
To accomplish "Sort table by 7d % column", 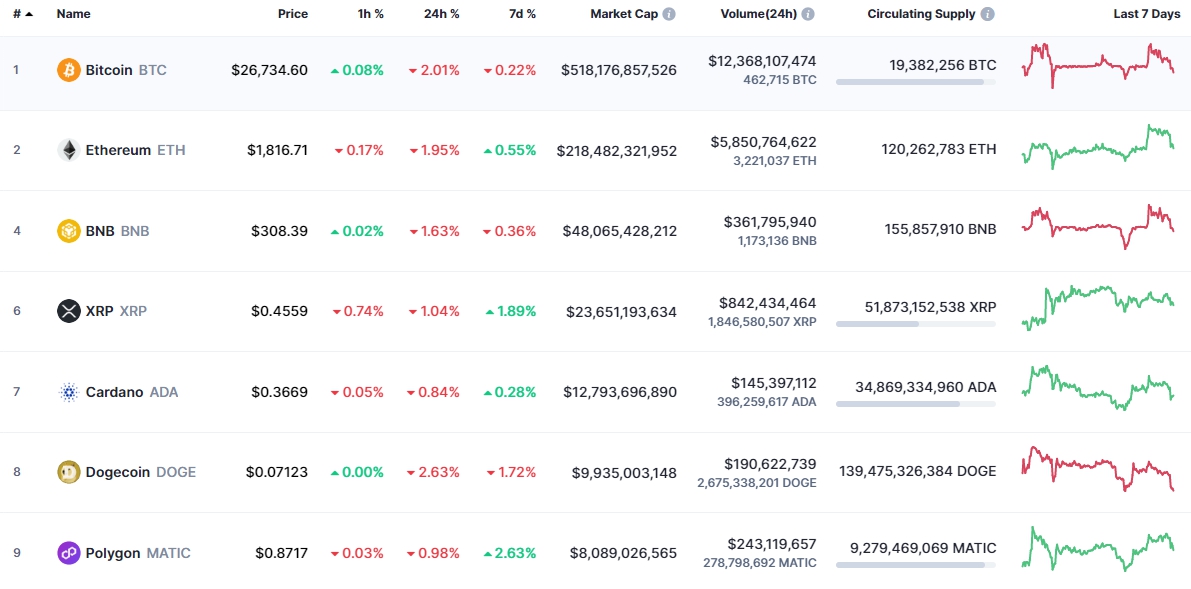I will 522,14.
